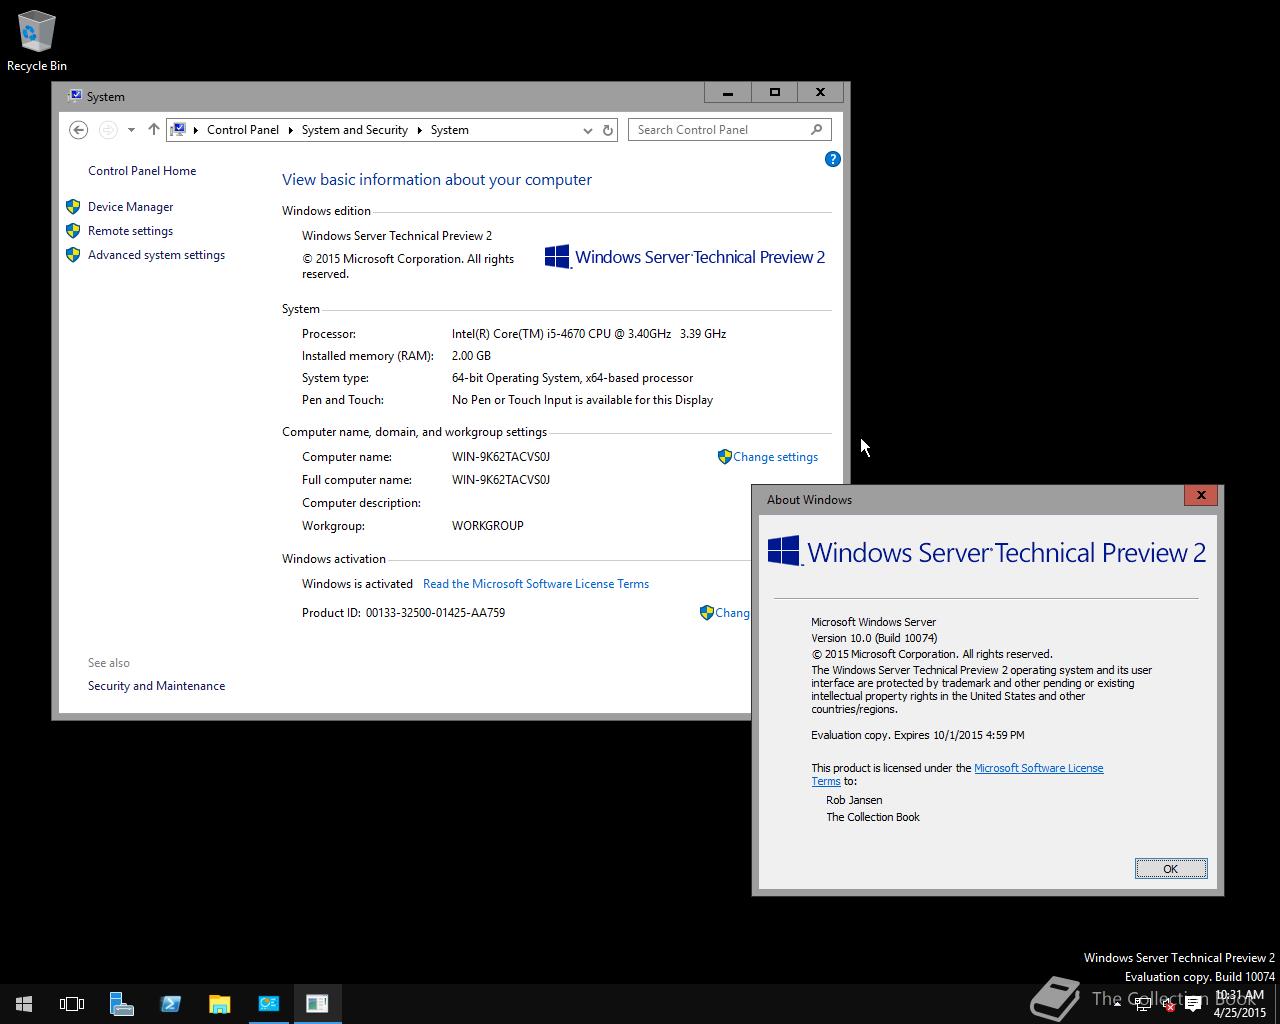Image resolution: width=1280 pixels, height=1024 pixels.
Task: Minimize the System window
Action: coord(728,92)
